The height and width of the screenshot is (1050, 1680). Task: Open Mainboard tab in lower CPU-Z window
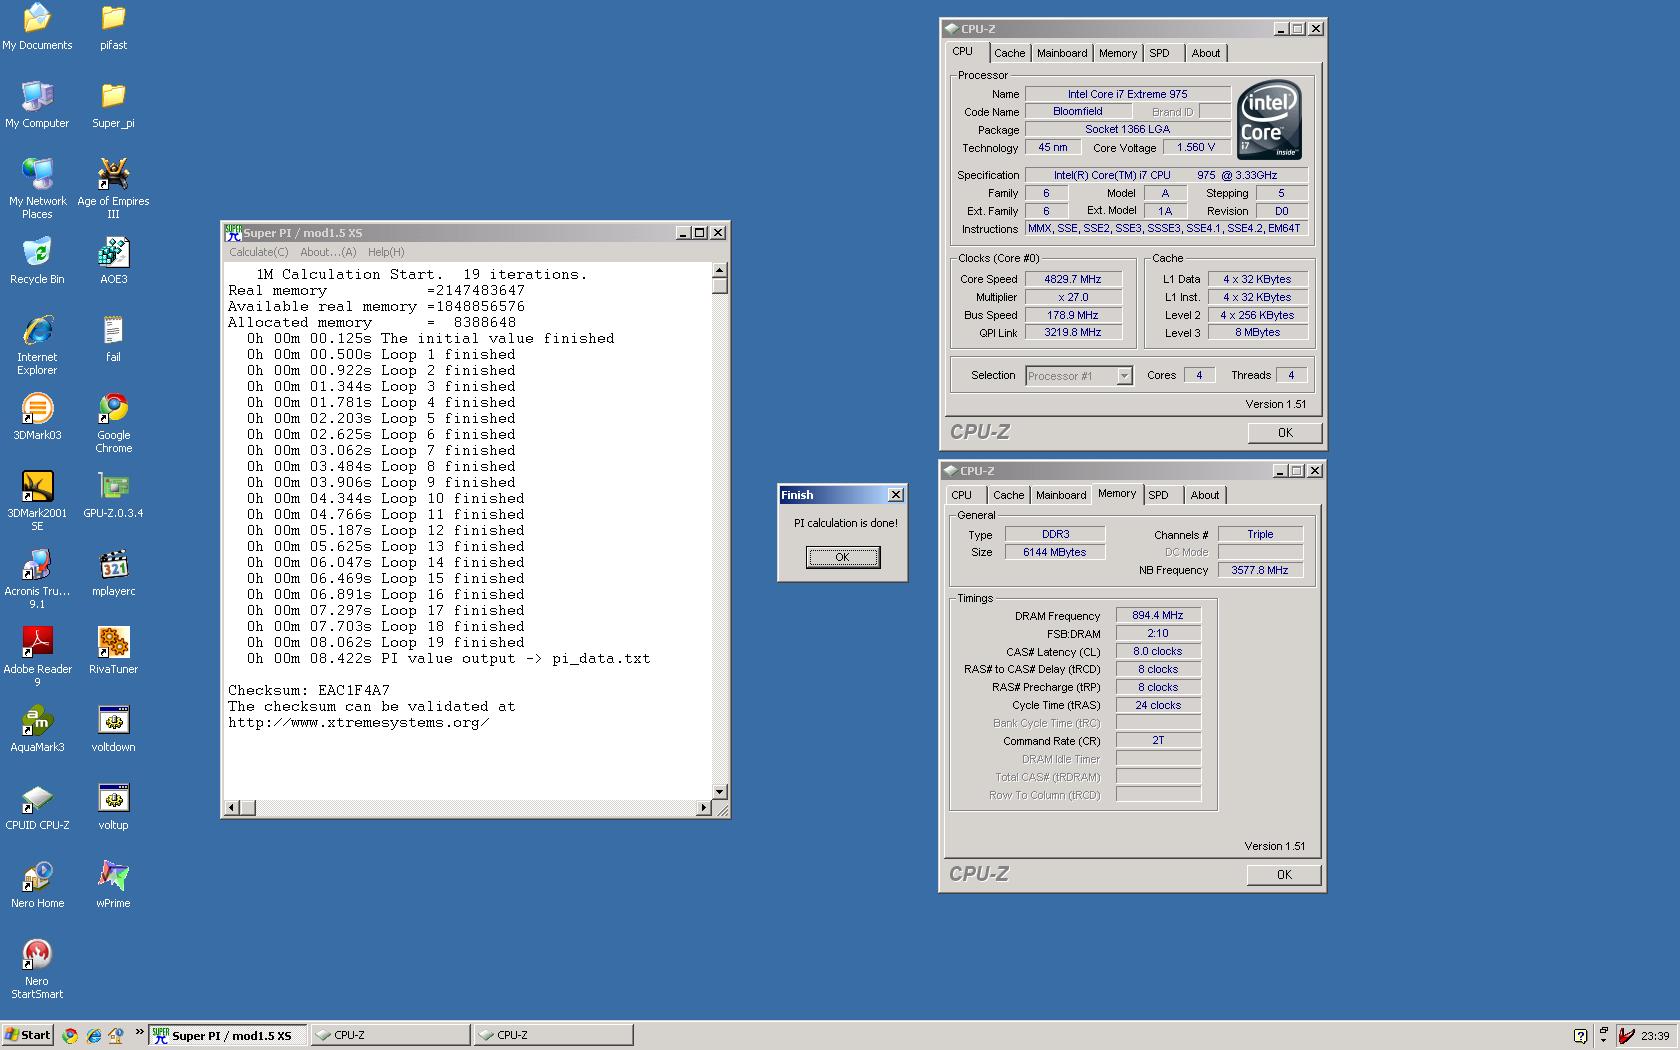(1061, 495)
